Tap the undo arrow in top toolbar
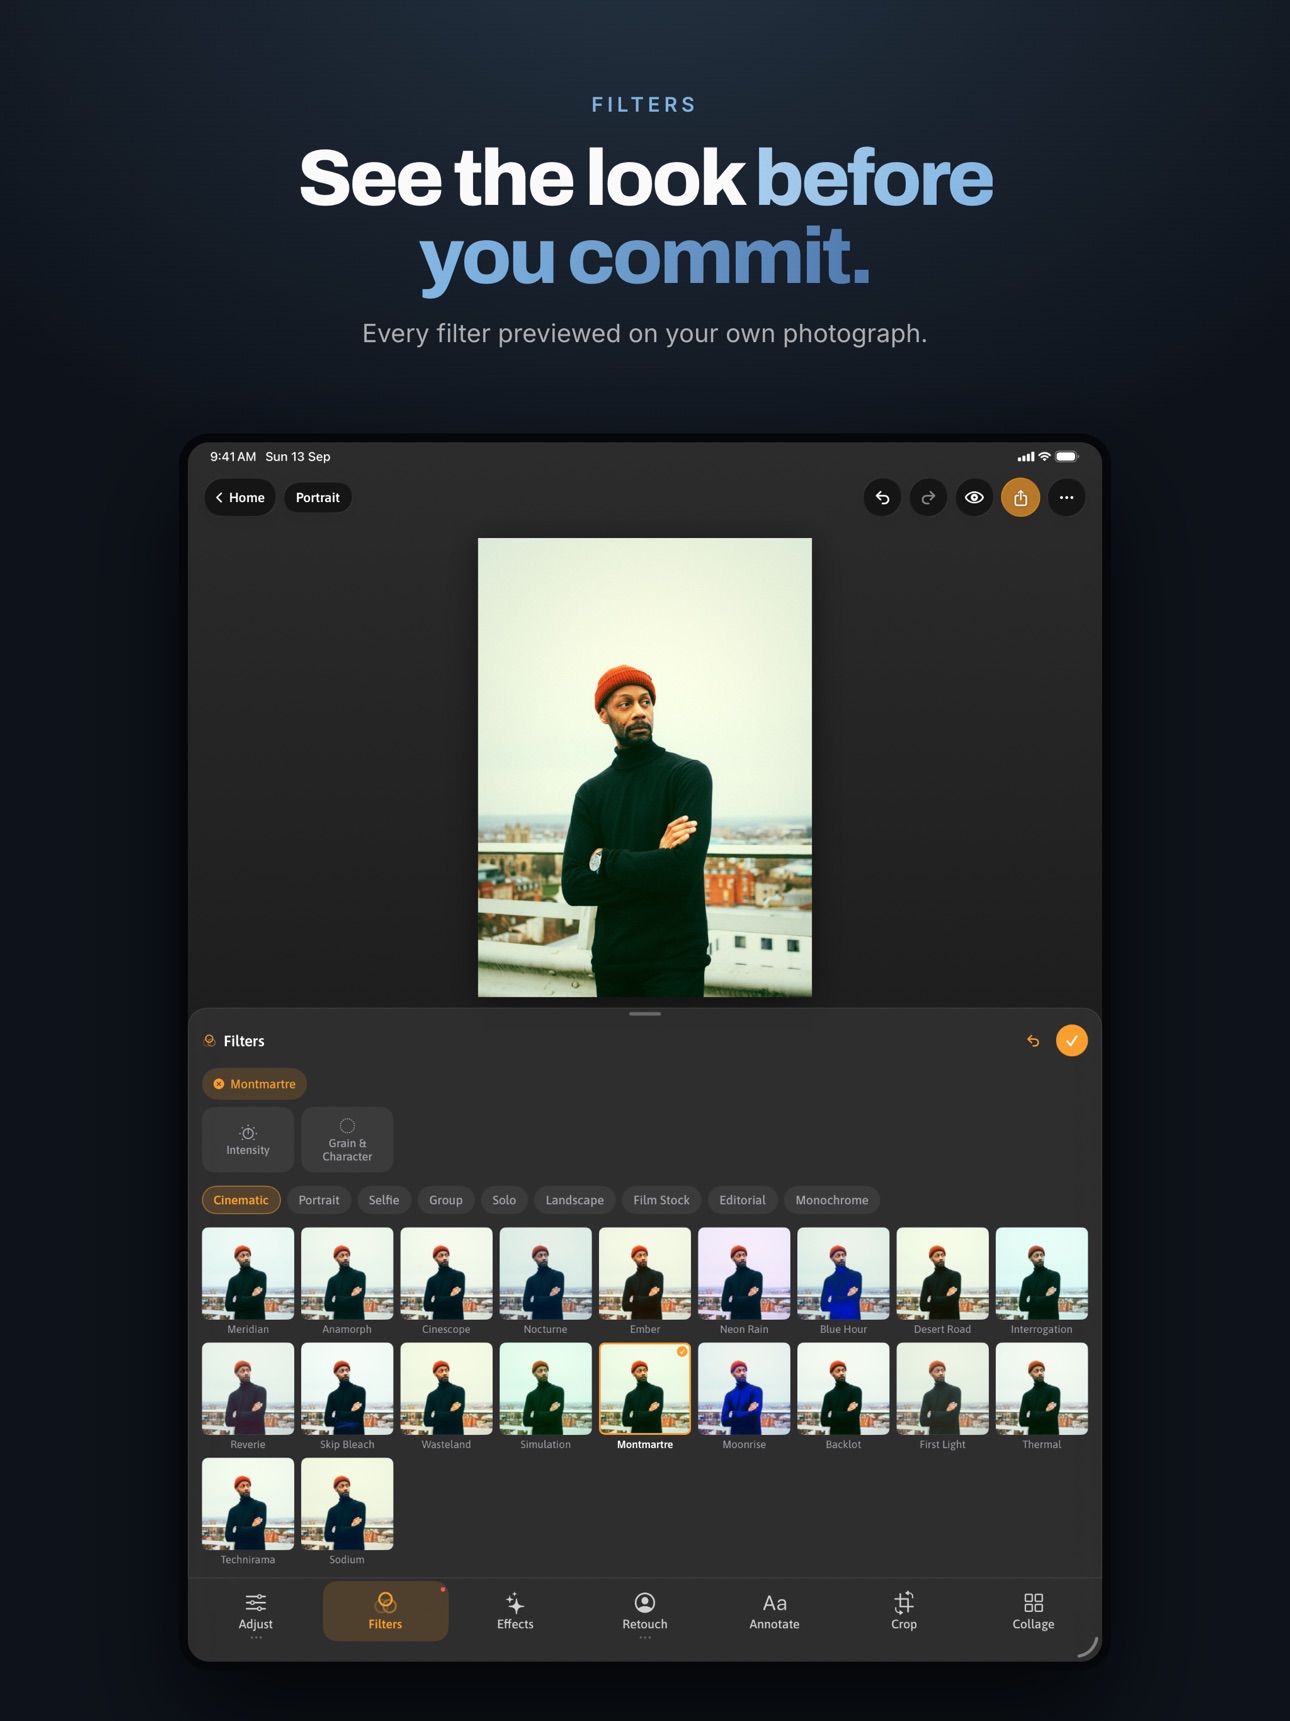 tap(882, 497)
